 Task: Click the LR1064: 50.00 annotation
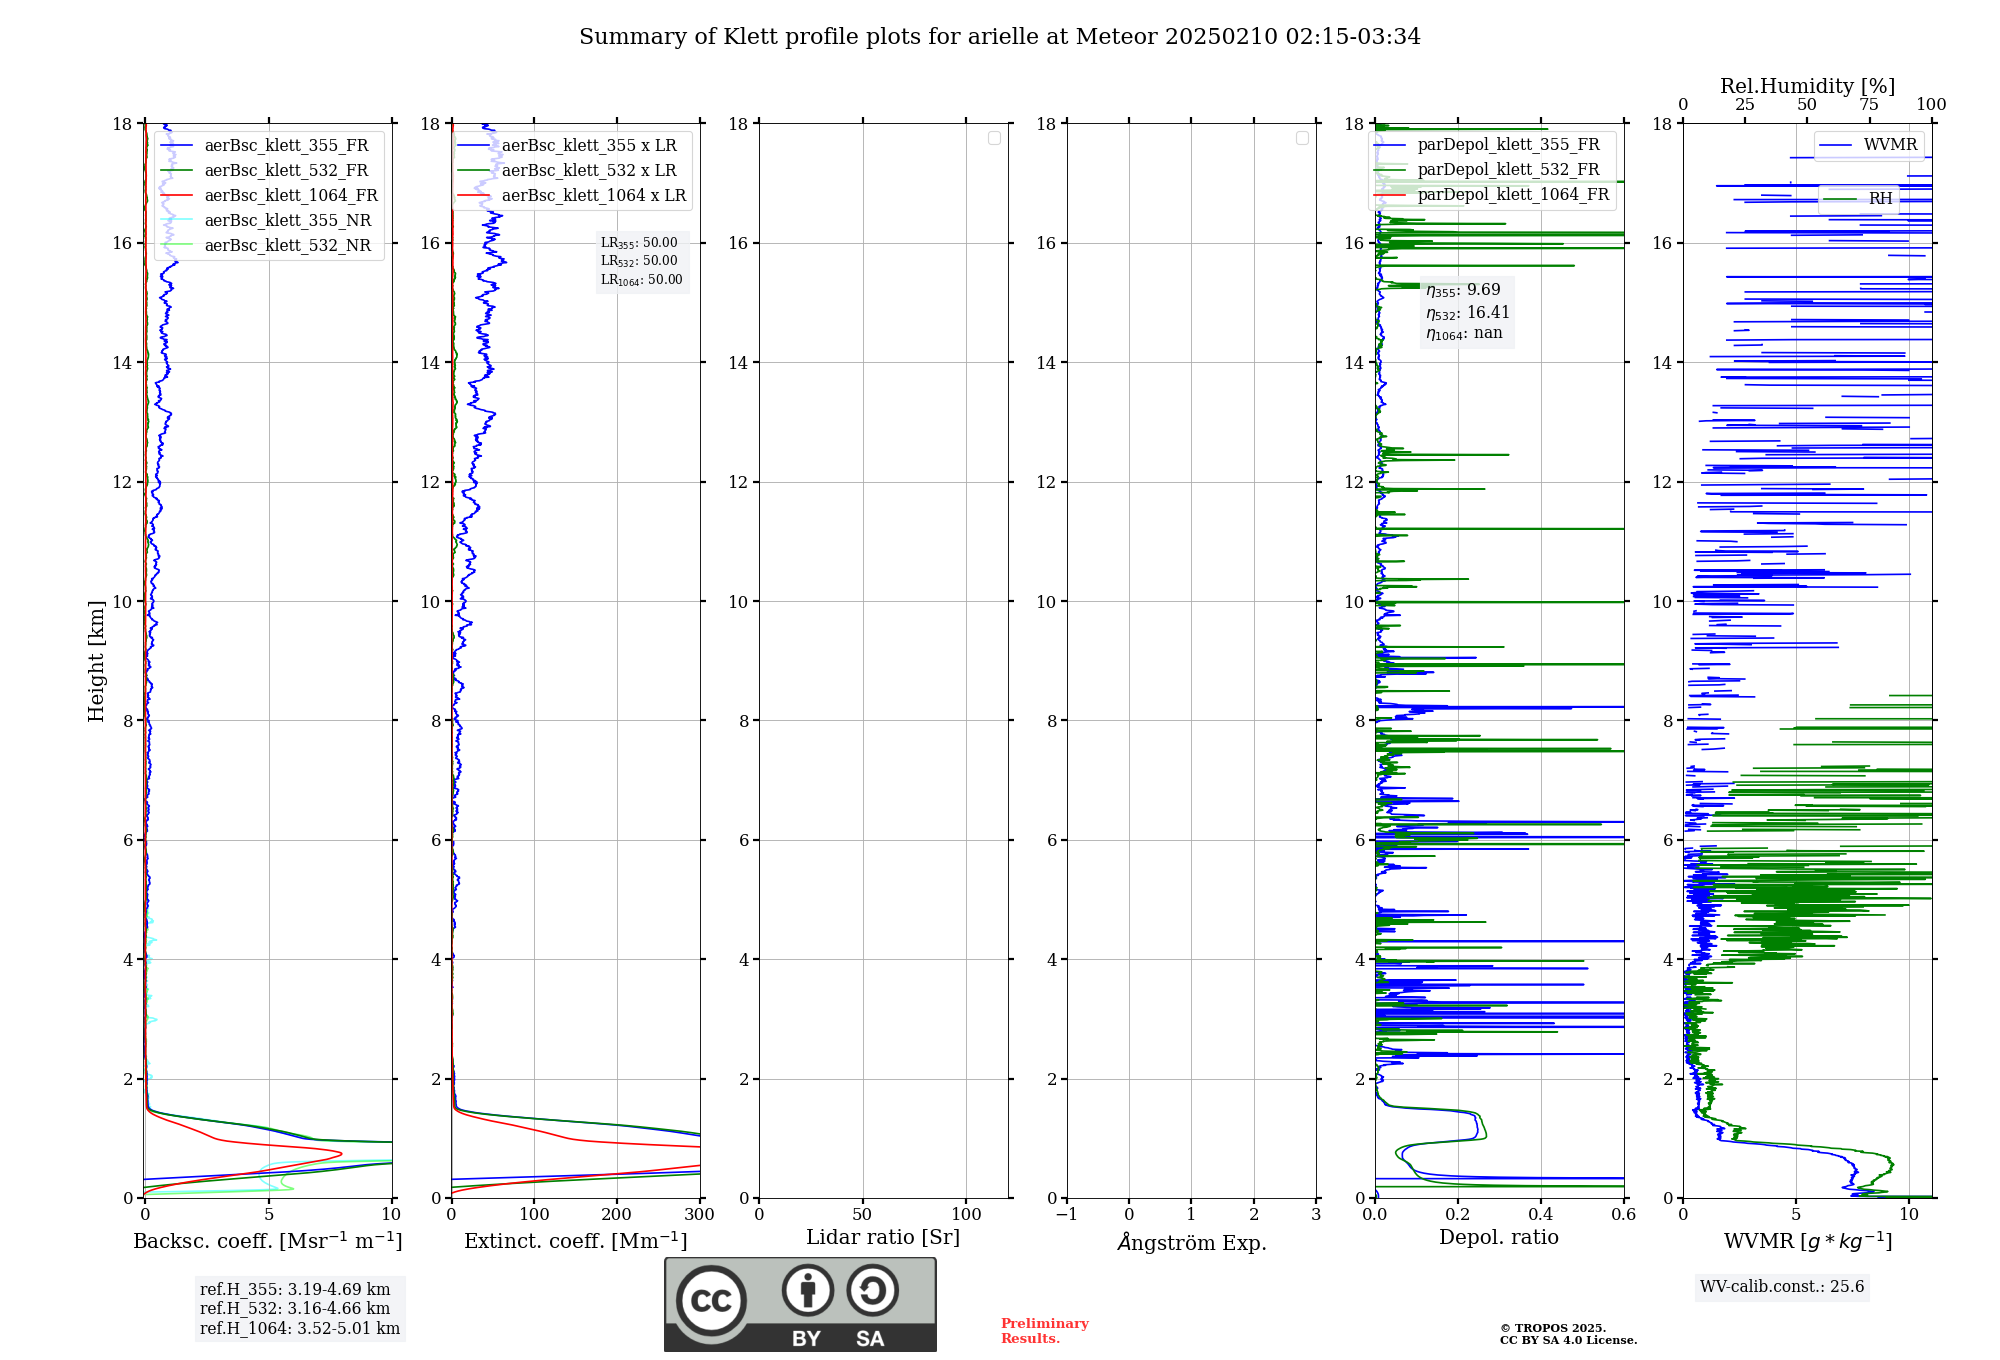(642, 280)
